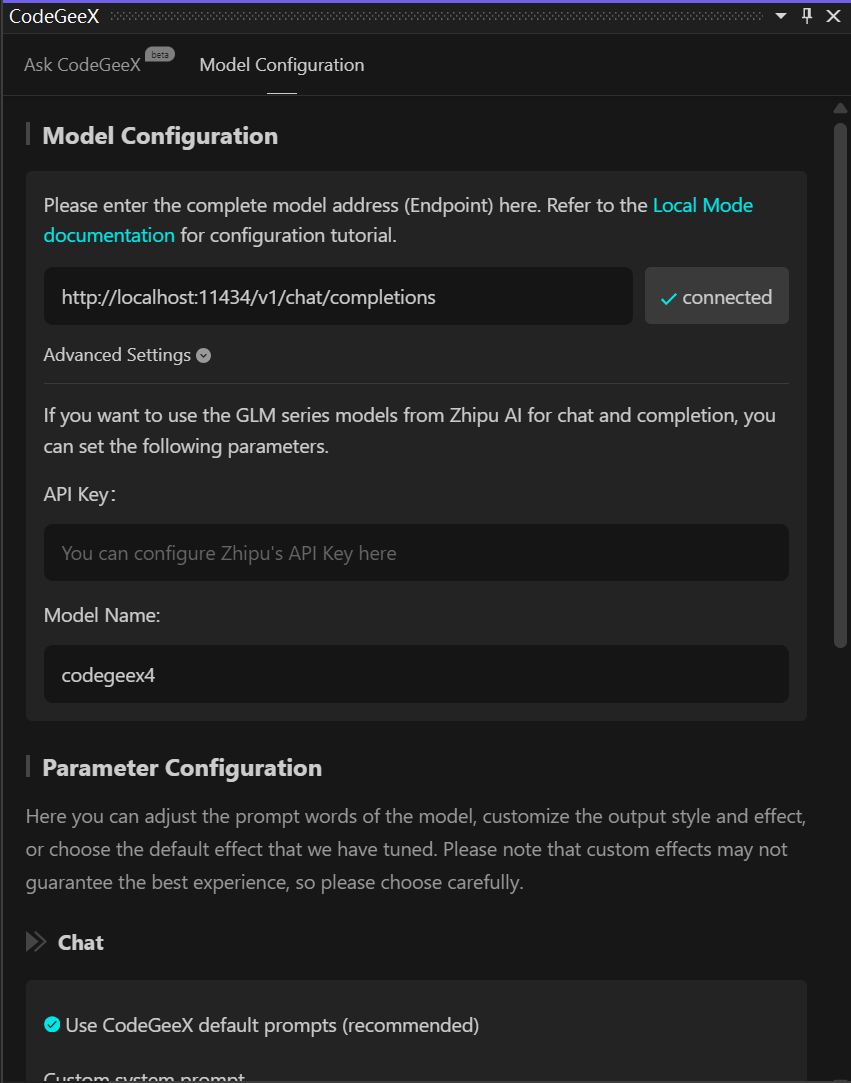Focus the Zhipu API Key field
Viewport: 851px width, 1083px height.
pos(417,553)
